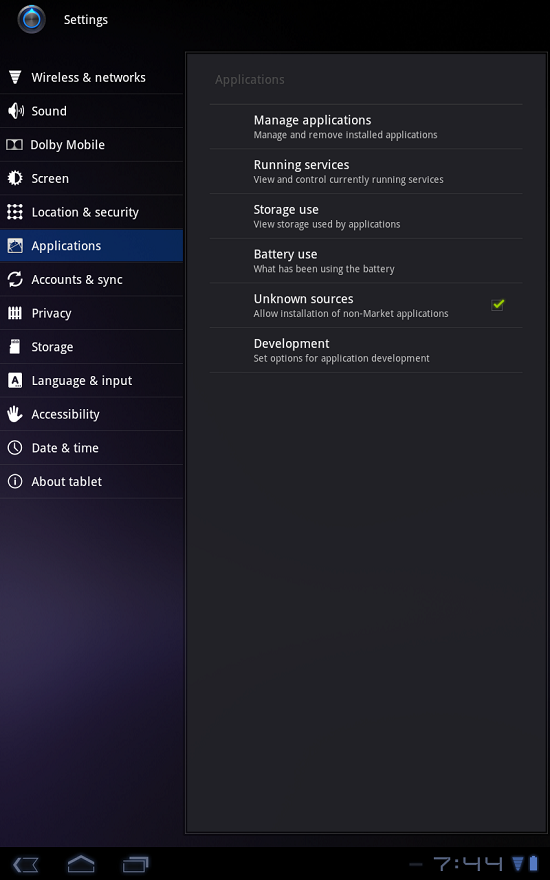Image resolution: width=550 pixels, height=880 pixels.
Task: Open Language & input settings
Action: (91, 380)
